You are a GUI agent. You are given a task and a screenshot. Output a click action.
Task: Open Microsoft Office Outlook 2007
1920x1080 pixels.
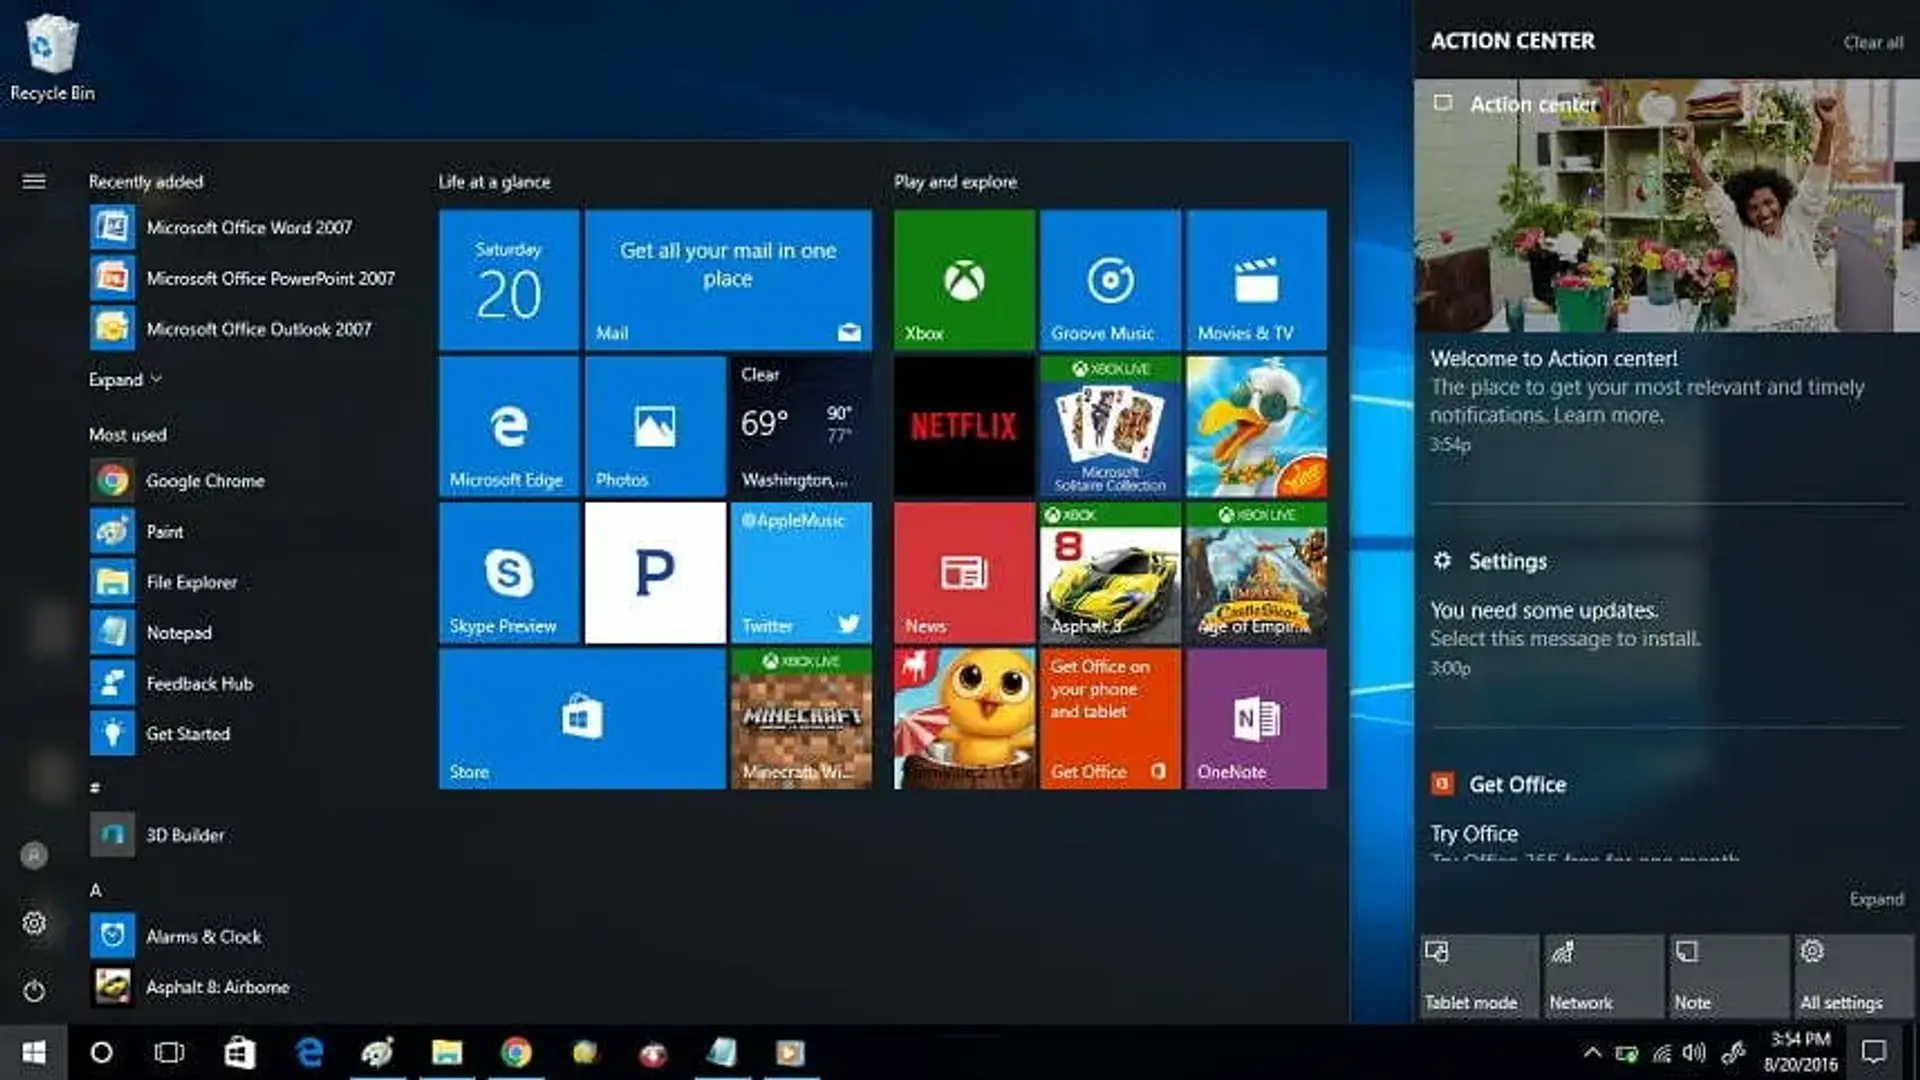(245, 329)
